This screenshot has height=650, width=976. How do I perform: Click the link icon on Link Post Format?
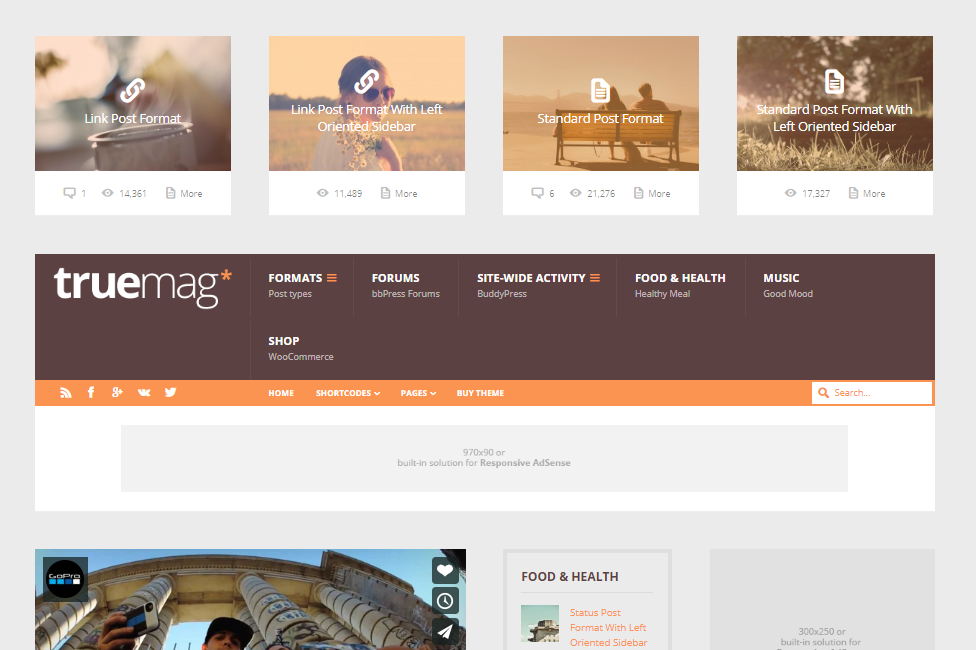(133, 90)
